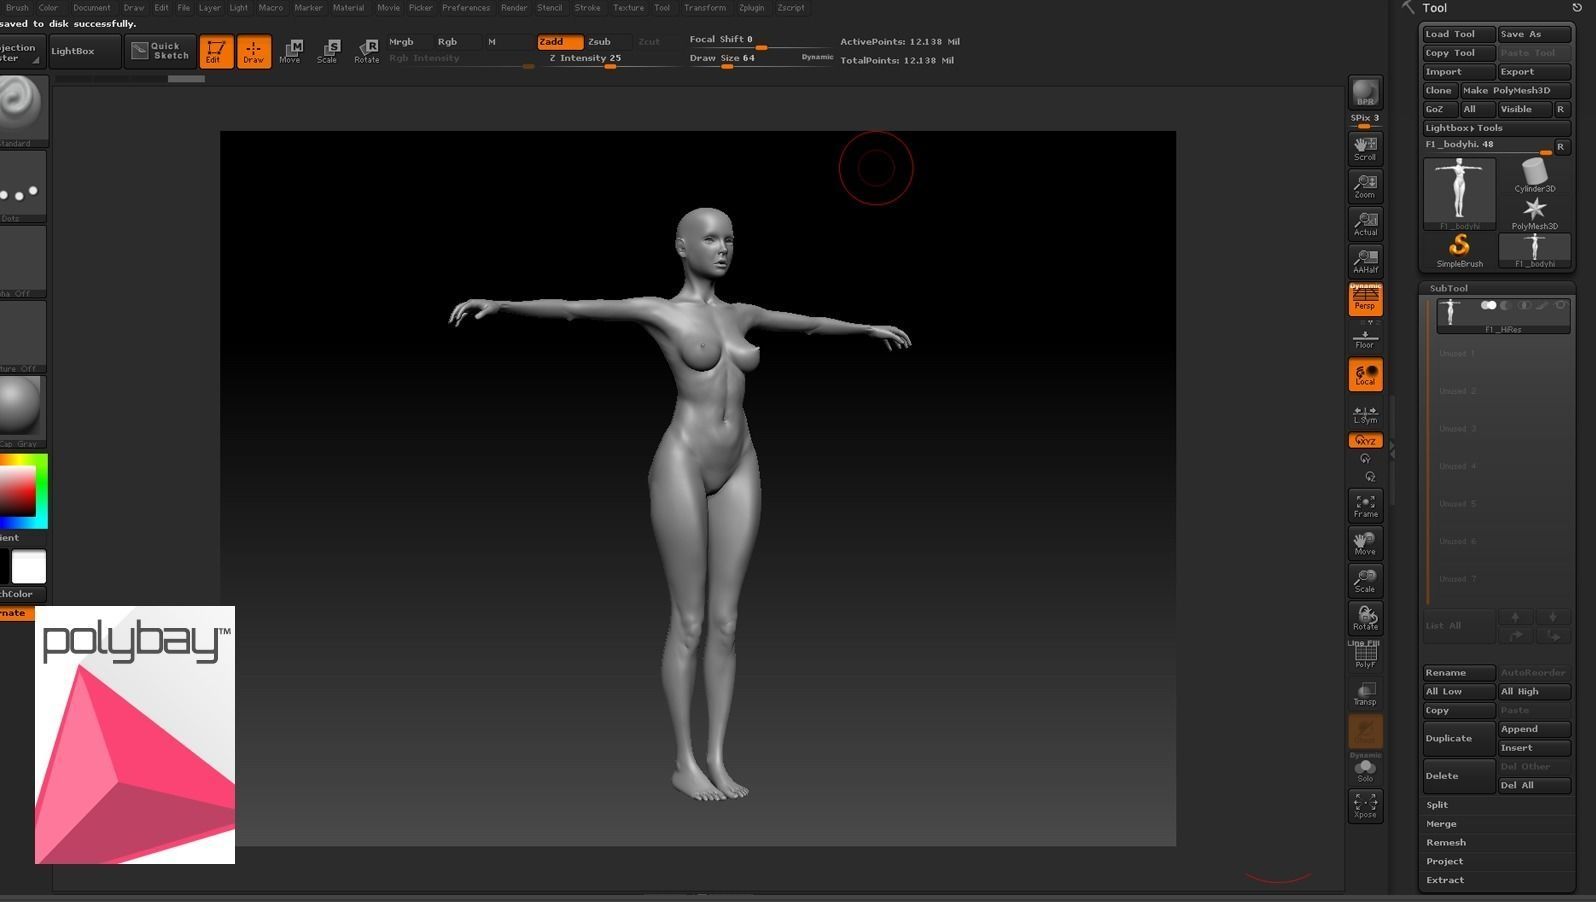Select the F1_HiRes subtool row
This screenshot has width=1596, height=902.
1503,316
